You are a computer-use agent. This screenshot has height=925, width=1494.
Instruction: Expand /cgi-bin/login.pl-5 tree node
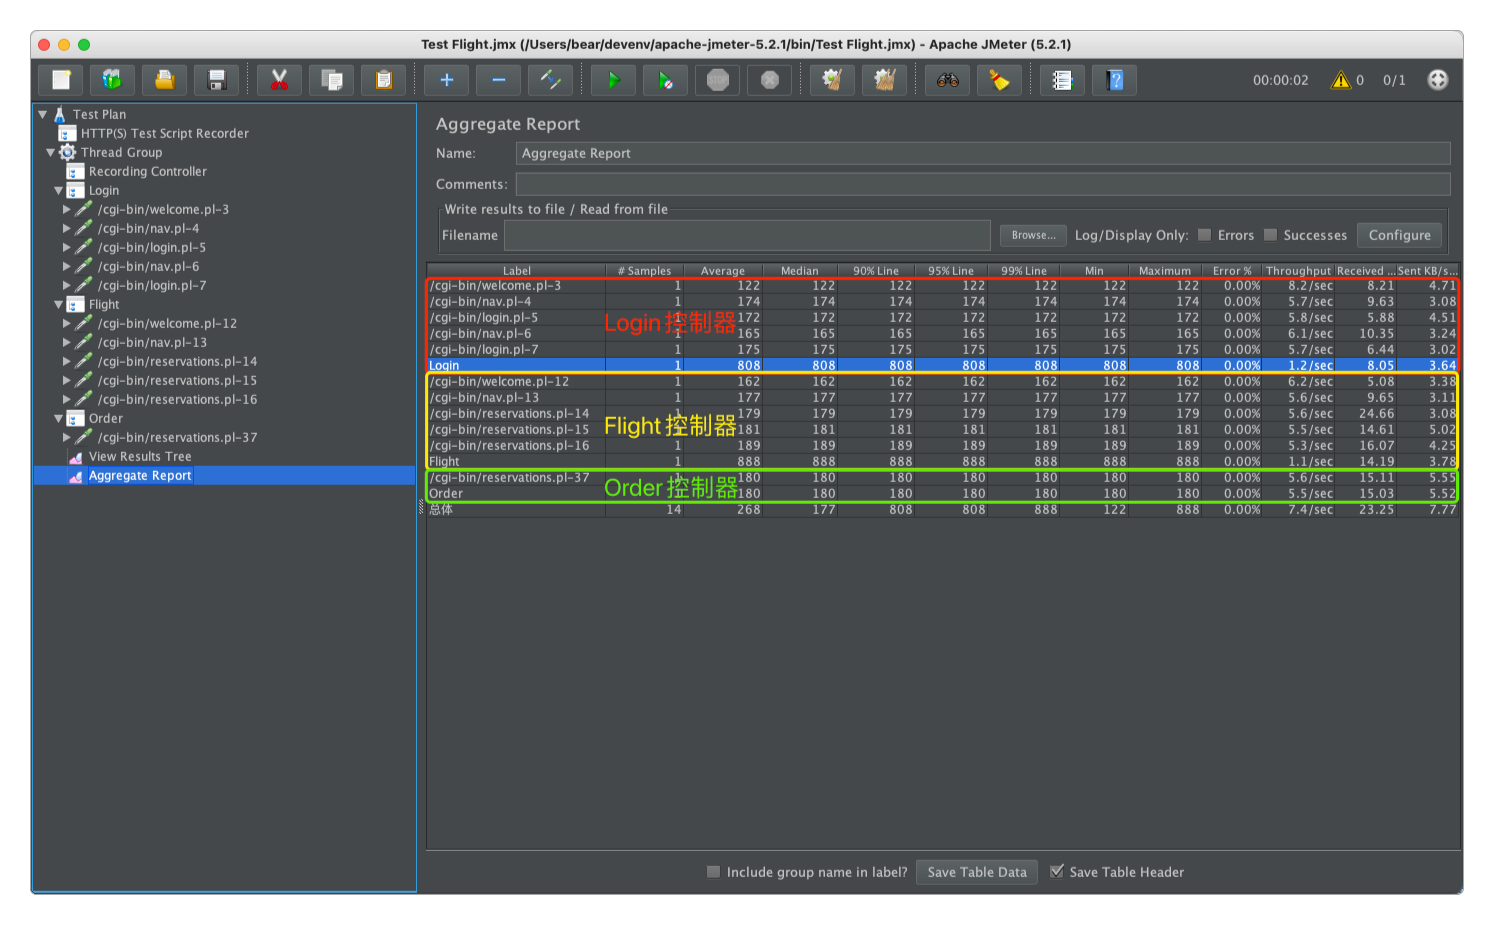tap(67, 247)
